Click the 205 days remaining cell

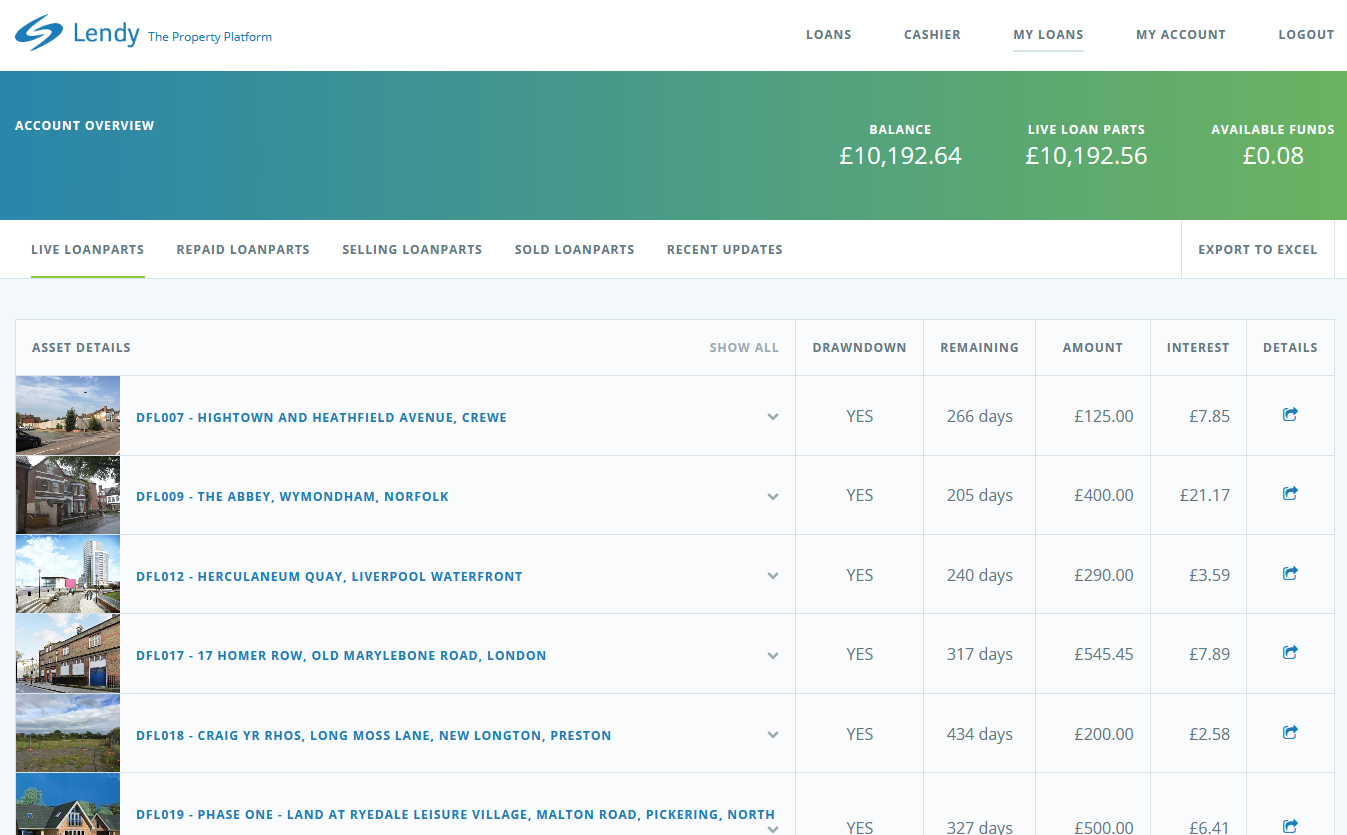click(980, 495)
